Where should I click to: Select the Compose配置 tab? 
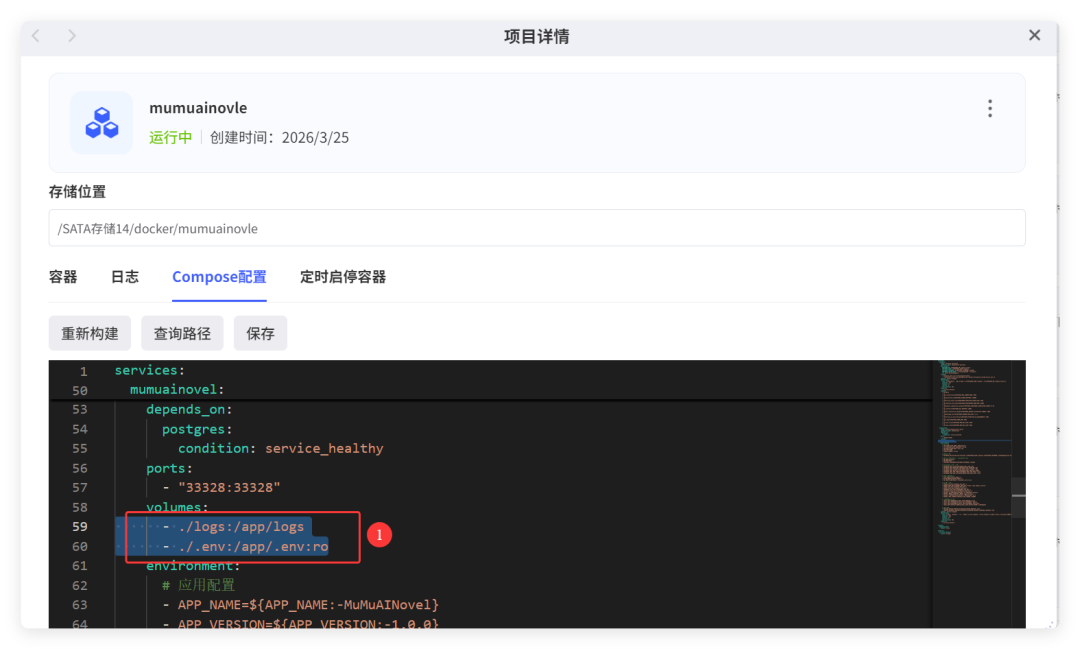pos(219,277)
